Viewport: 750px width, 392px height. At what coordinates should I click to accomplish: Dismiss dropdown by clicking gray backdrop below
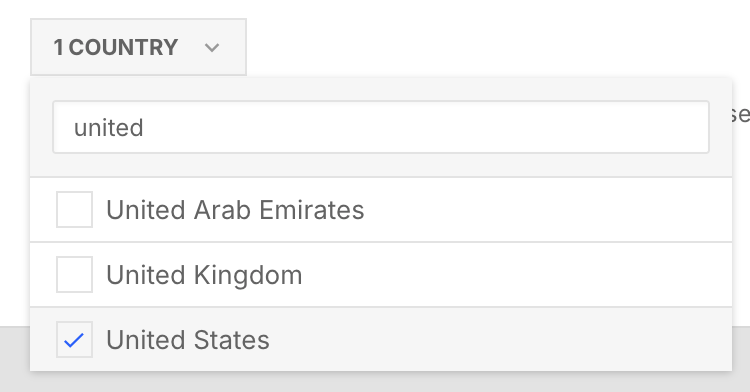(x=375, y=382)
